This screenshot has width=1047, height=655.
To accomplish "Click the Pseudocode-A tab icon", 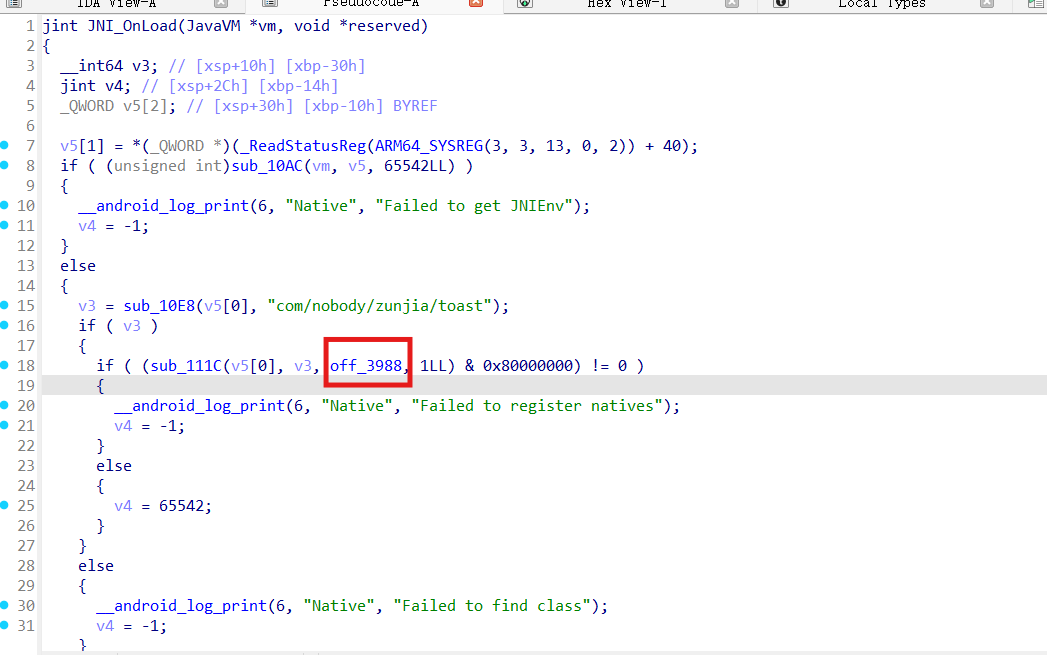I will point(269,4).
